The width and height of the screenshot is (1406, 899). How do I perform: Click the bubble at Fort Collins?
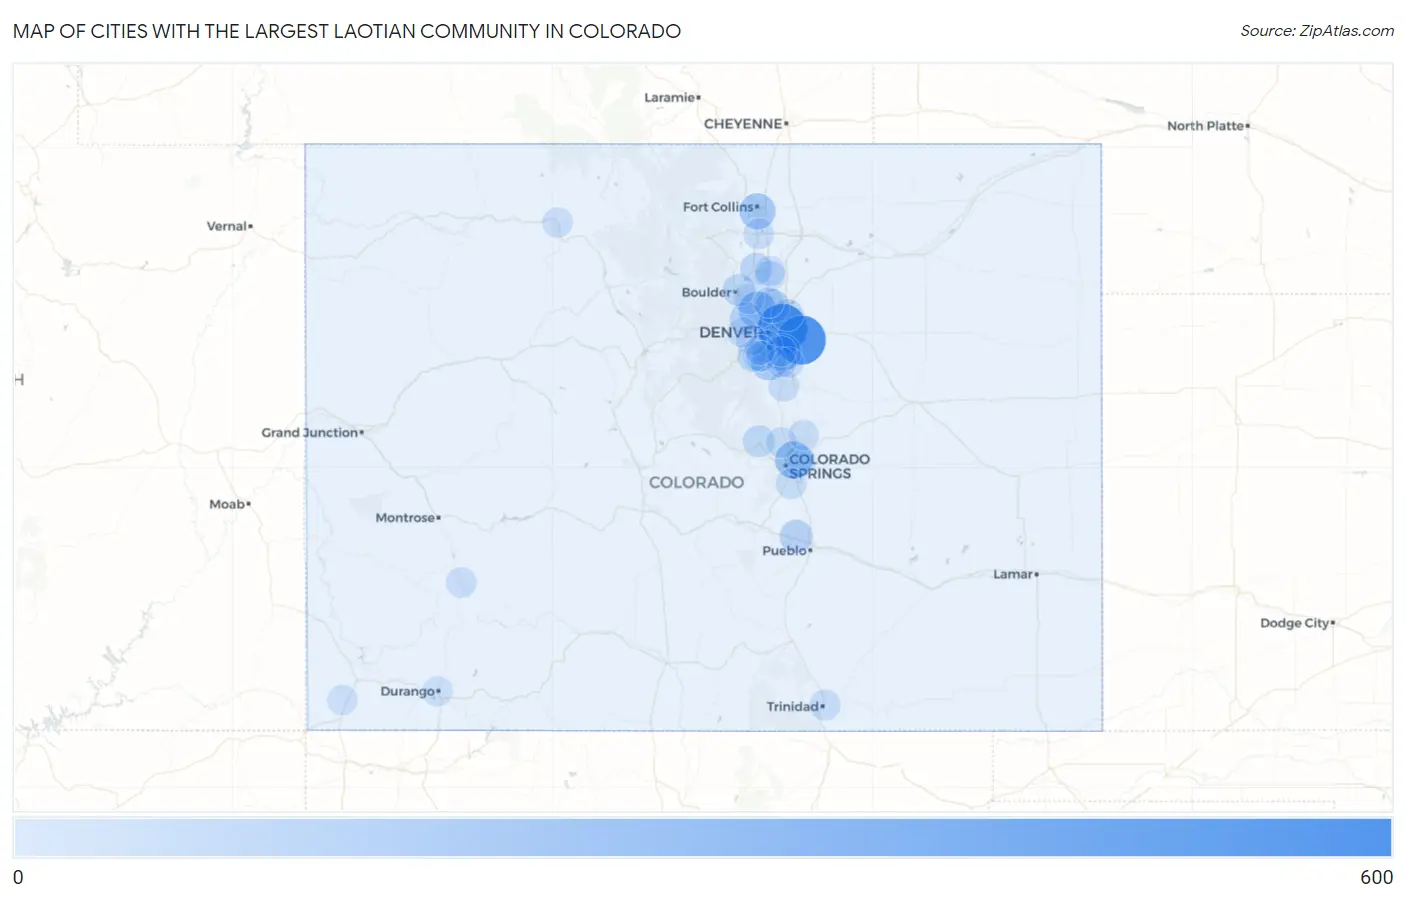tap(757, 211)
